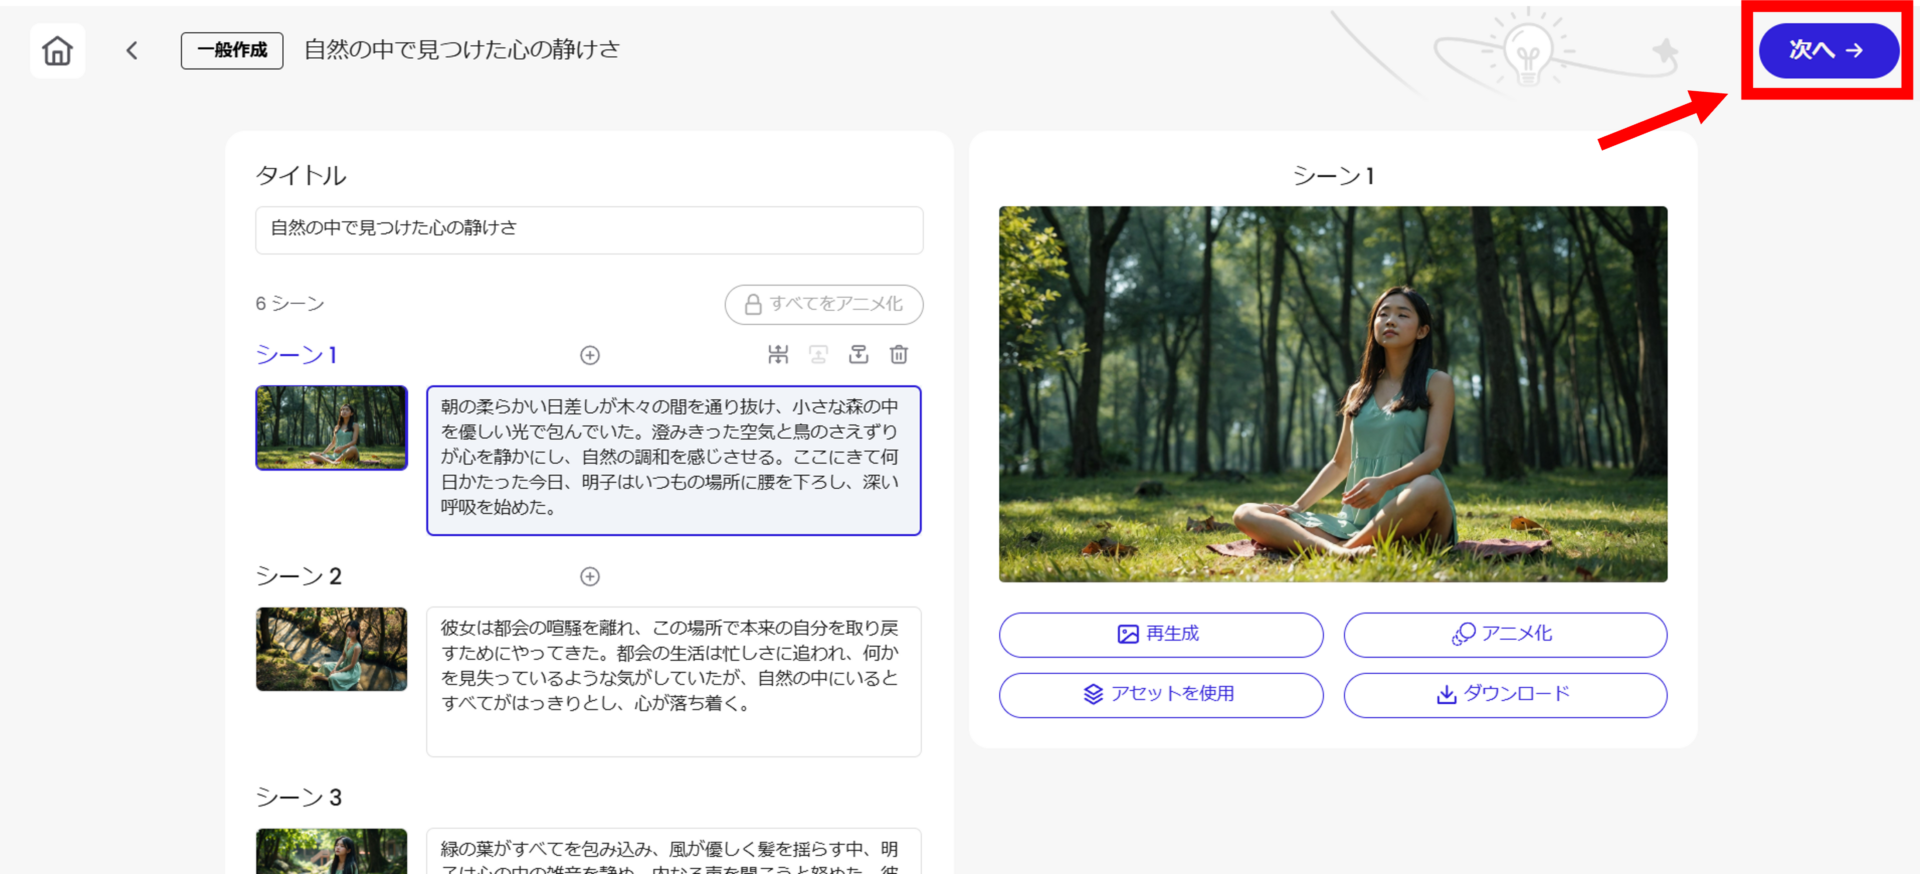Click the すべてをアニメ化 button
This screenshot has height=874, width=1920.
pos(823,304)
